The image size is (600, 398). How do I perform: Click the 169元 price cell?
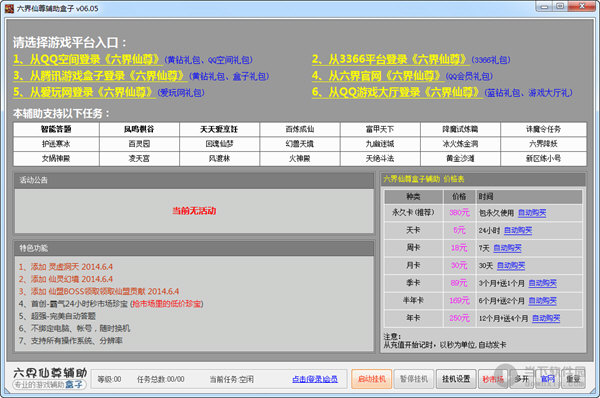459,301
